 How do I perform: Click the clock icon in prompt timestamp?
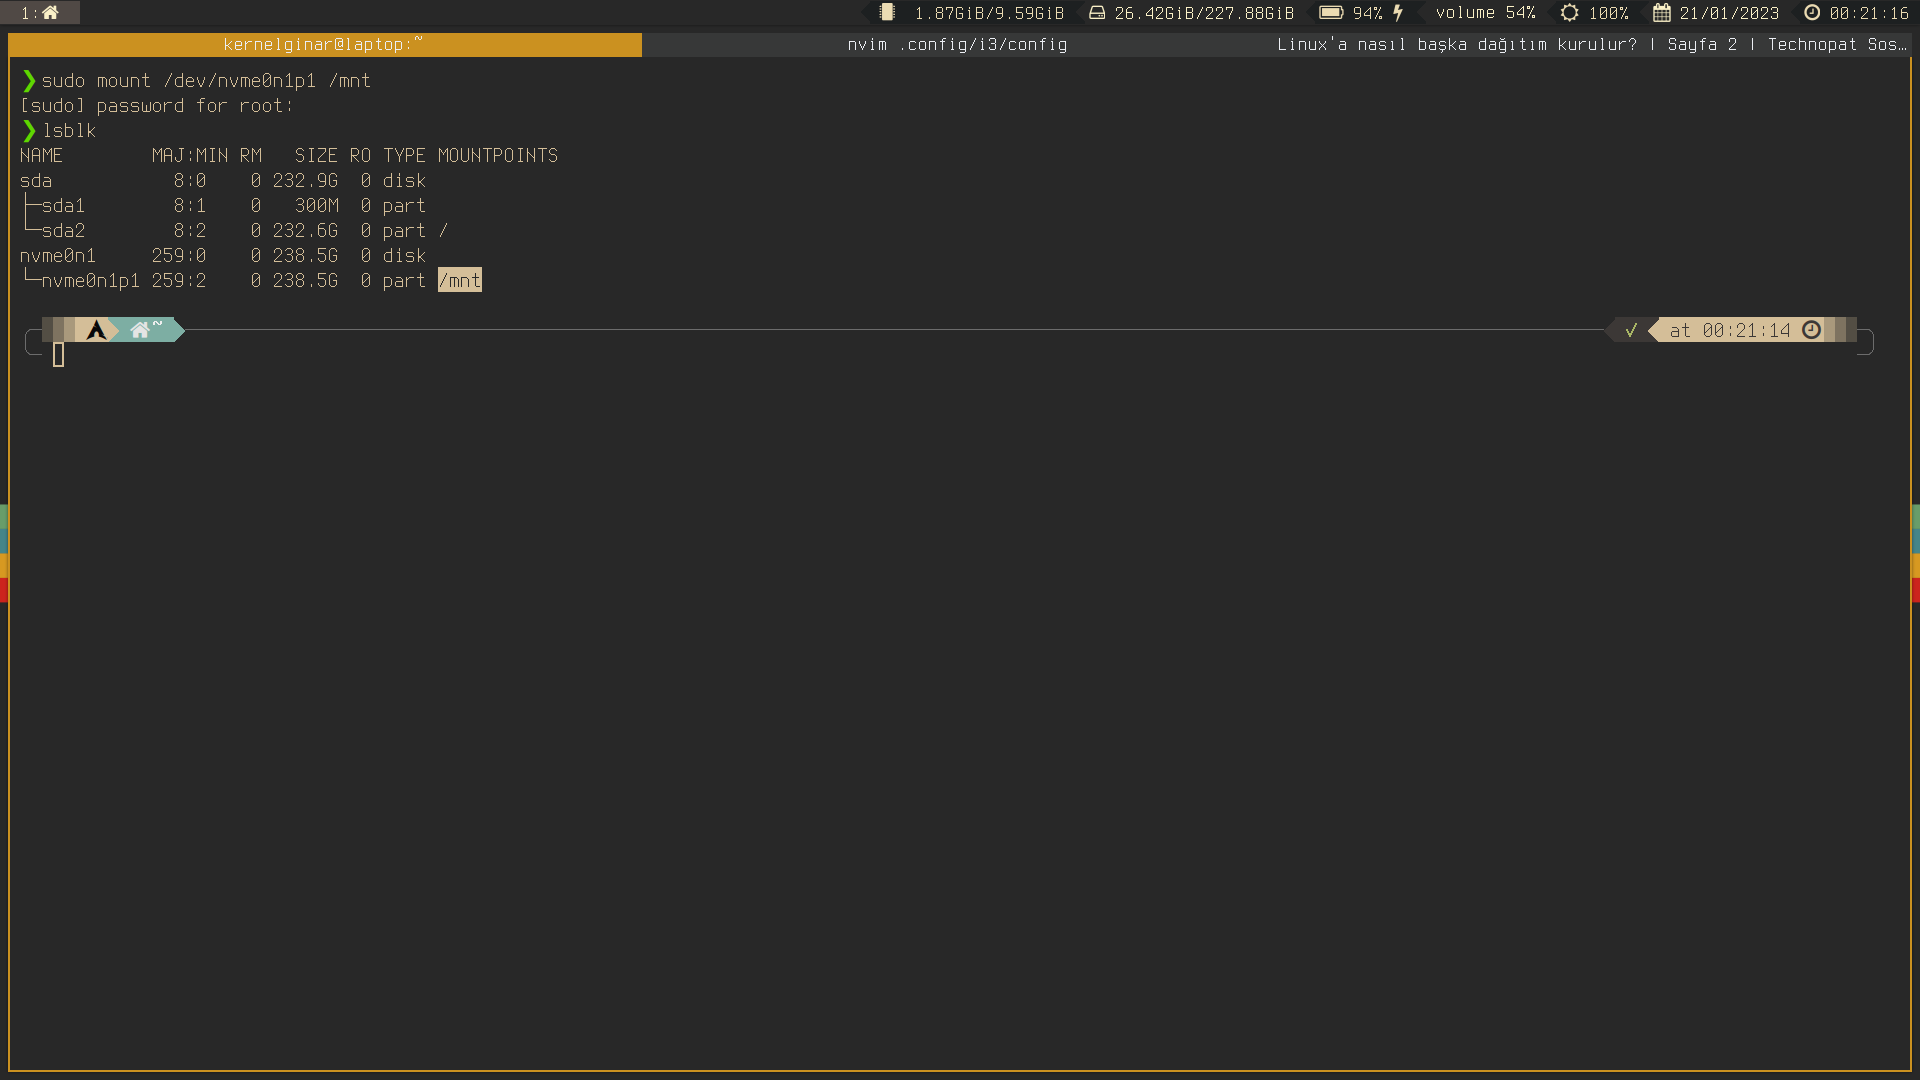tap(1812, 330)
